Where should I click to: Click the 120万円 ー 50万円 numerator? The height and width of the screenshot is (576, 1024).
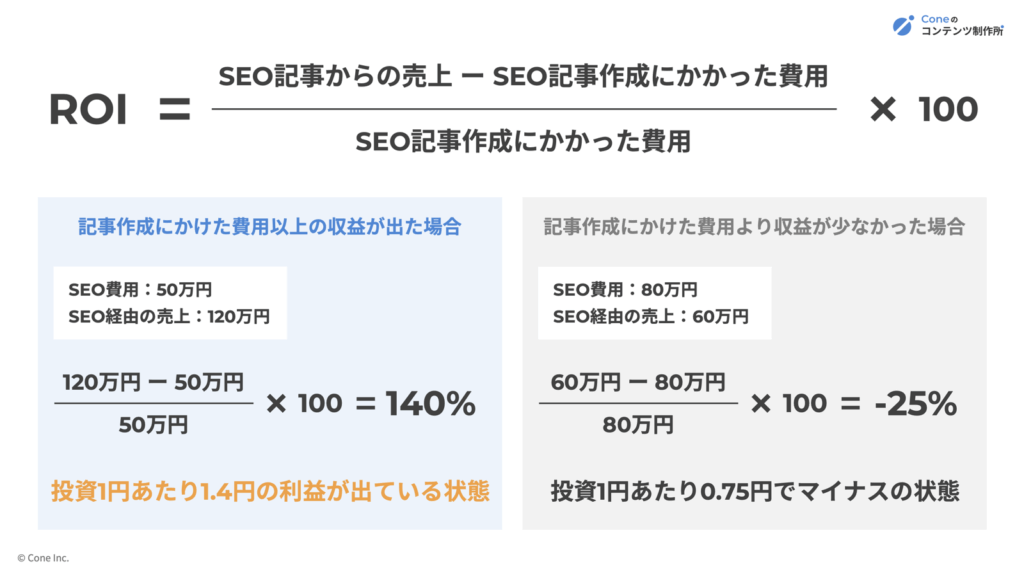tap(153, 382)
